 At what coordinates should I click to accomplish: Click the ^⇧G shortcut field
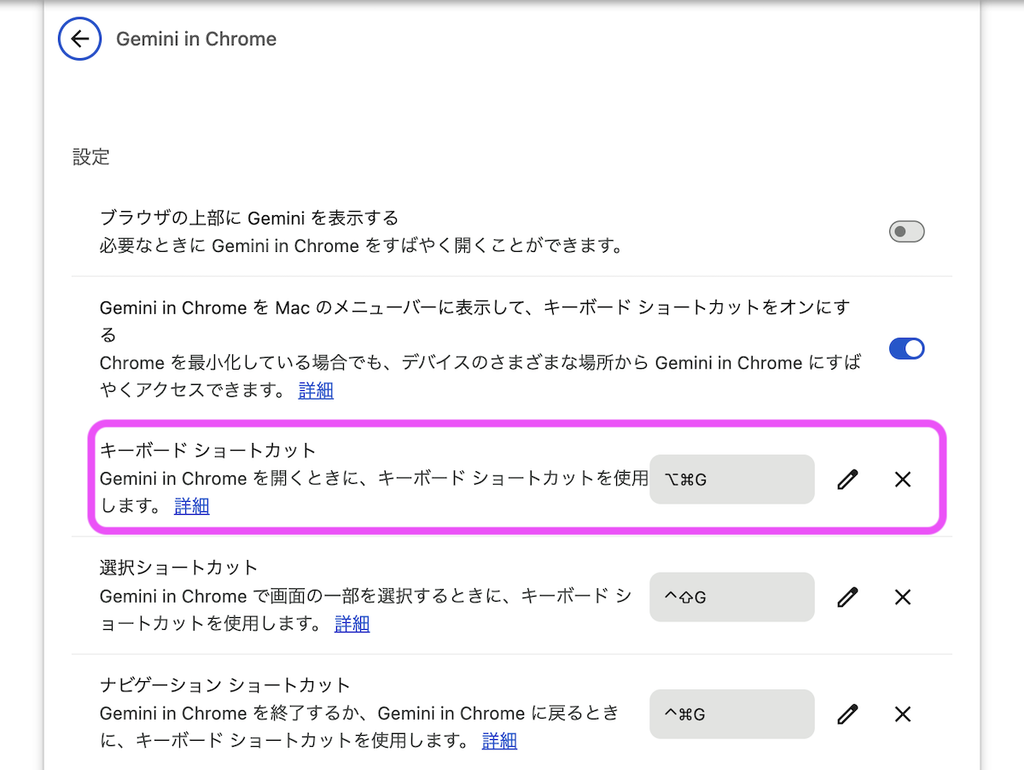click(732, 597)
